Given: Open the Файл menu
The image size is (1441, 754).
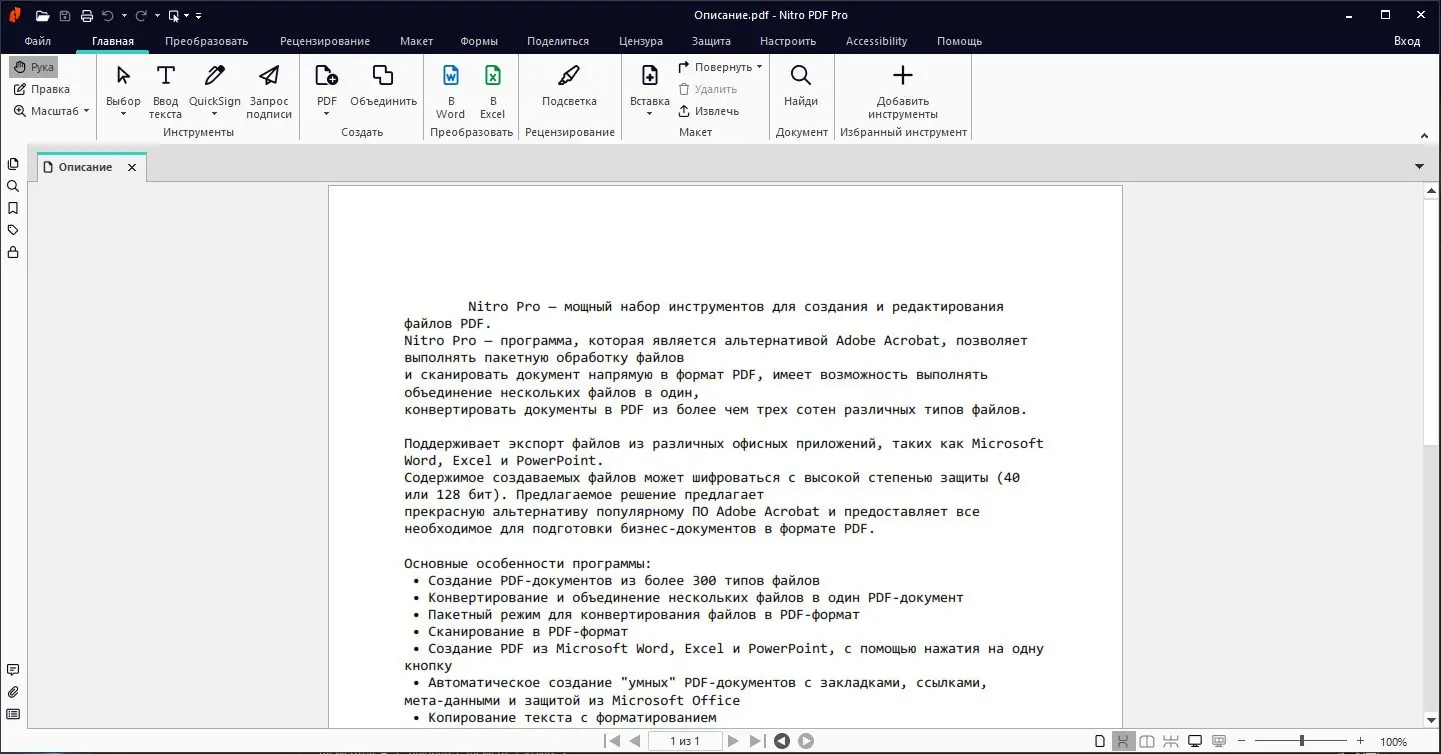Looking at the screenshot, I should coord(37,41).
